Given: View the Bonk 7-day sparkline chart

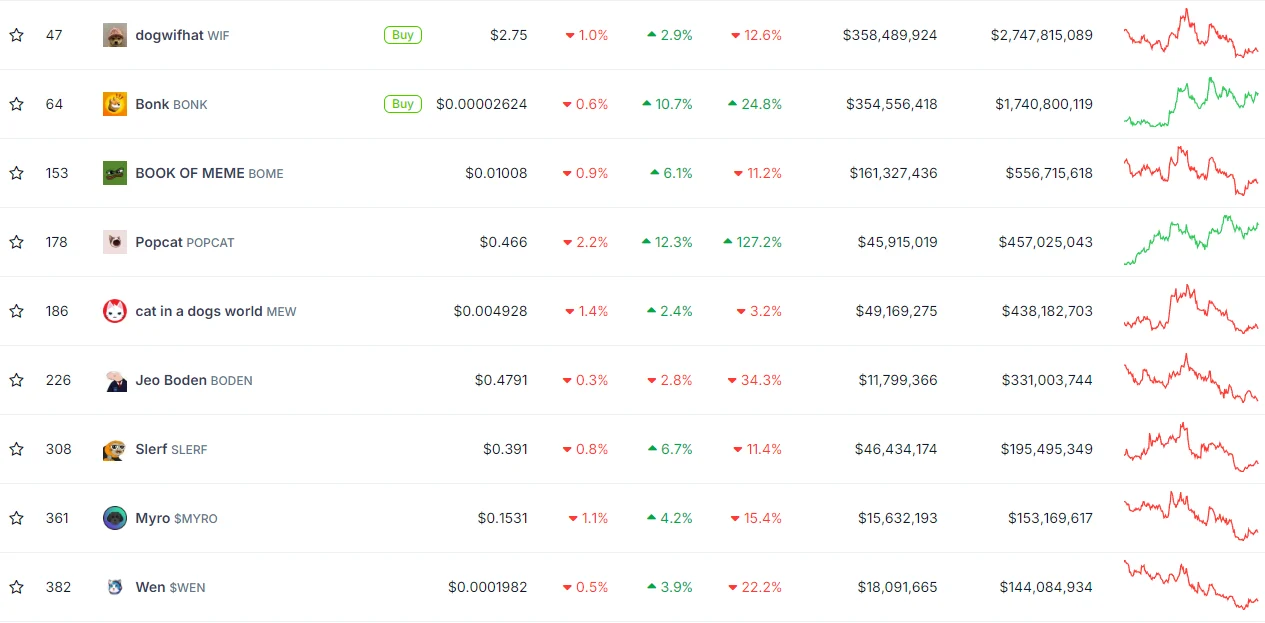Looking at the screenshot, I should (1191, 102).
